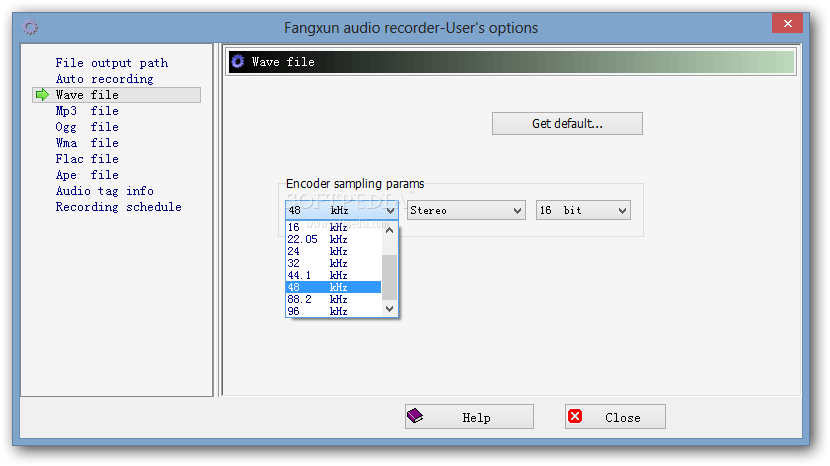Click the red X icon on Close button
830x466 pixels.
point(575,416)
